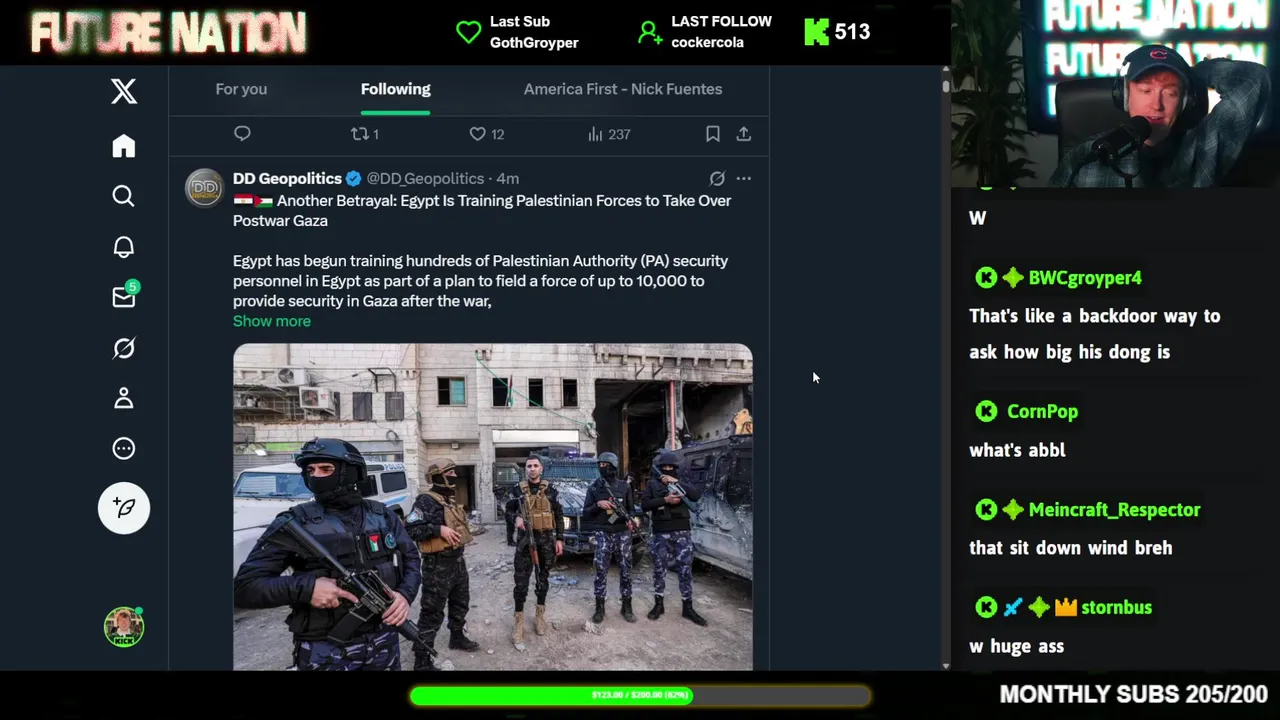Image resolution: width=1280 pixels, height=720 pixels.
Task: Click the crown badge beside stornbus
Action: [x=1065, y=608]
